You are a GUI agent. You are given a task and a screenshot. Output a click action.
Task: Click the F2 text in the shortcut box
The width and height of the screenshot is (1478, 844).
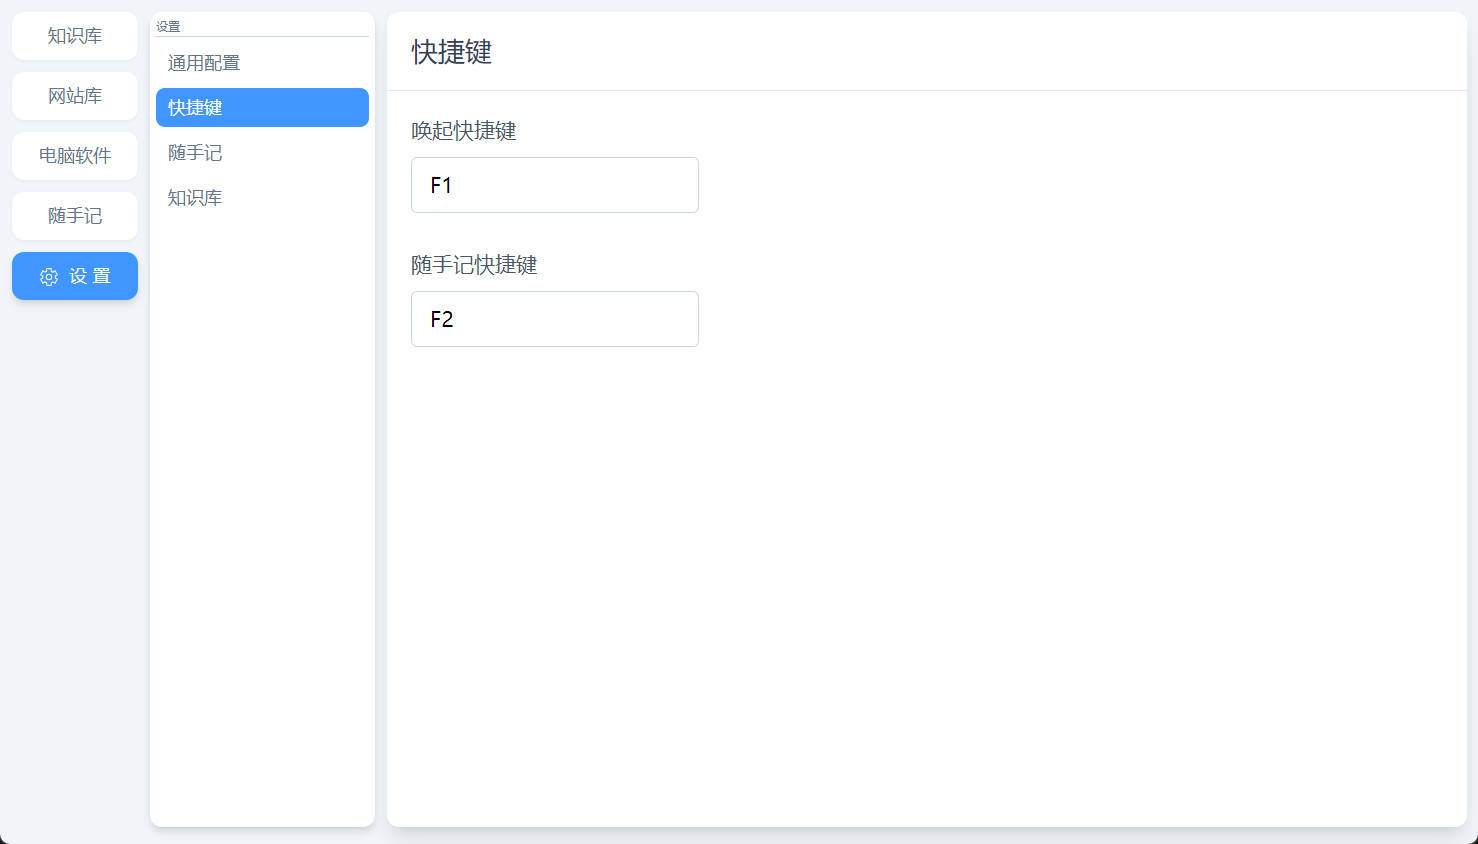click(442, 319)
